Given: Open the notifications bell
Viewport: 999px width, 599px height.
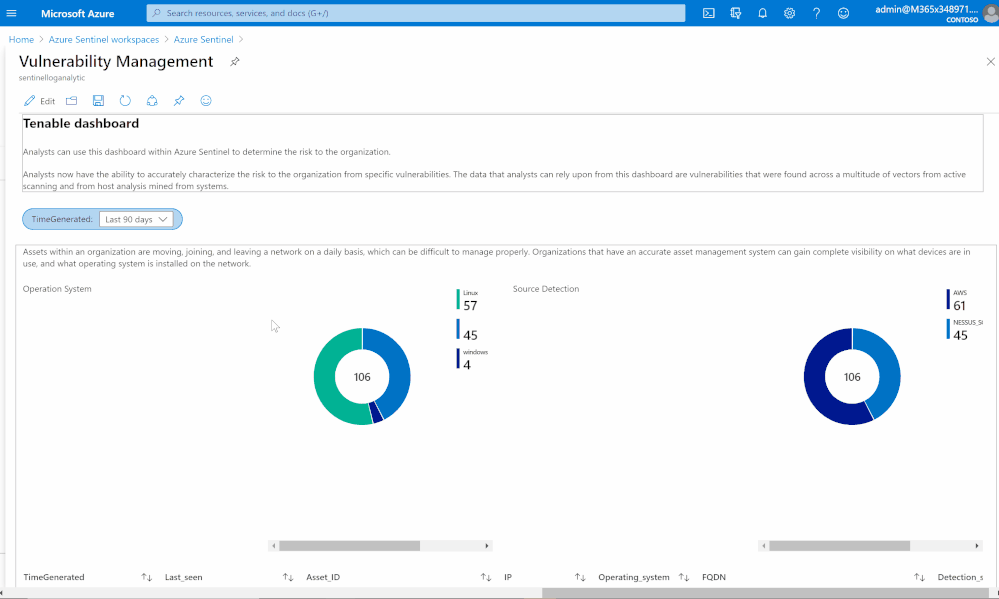Looking at the screenshot, I should (x=762, y=13).
